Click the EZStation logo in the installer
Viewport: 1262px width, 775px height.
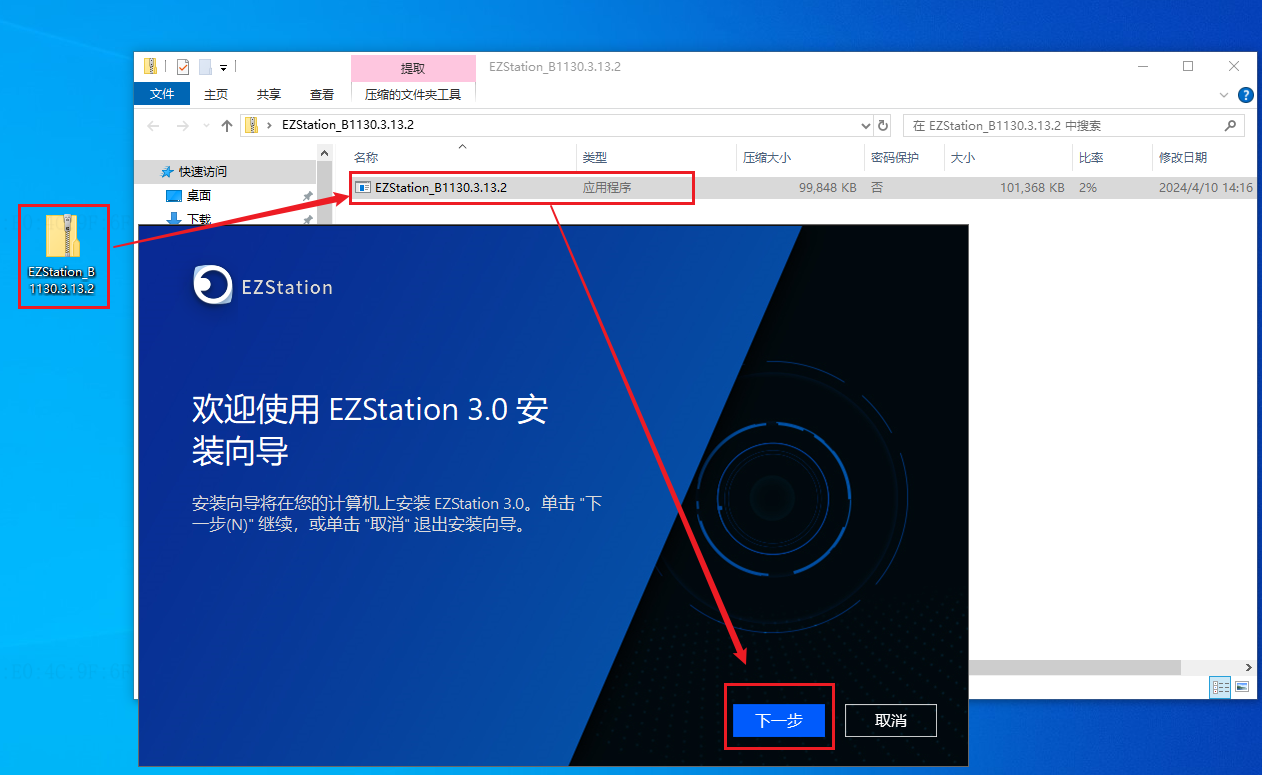coord(210,285)
